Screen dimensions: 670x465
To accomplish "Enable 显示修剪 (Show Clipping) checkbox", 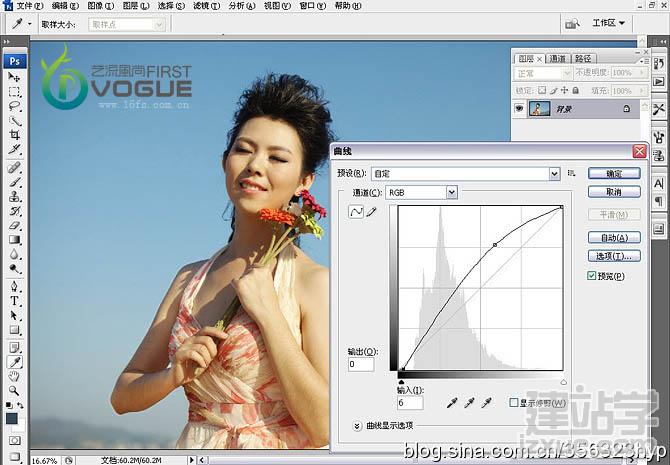I will (514, 402).
